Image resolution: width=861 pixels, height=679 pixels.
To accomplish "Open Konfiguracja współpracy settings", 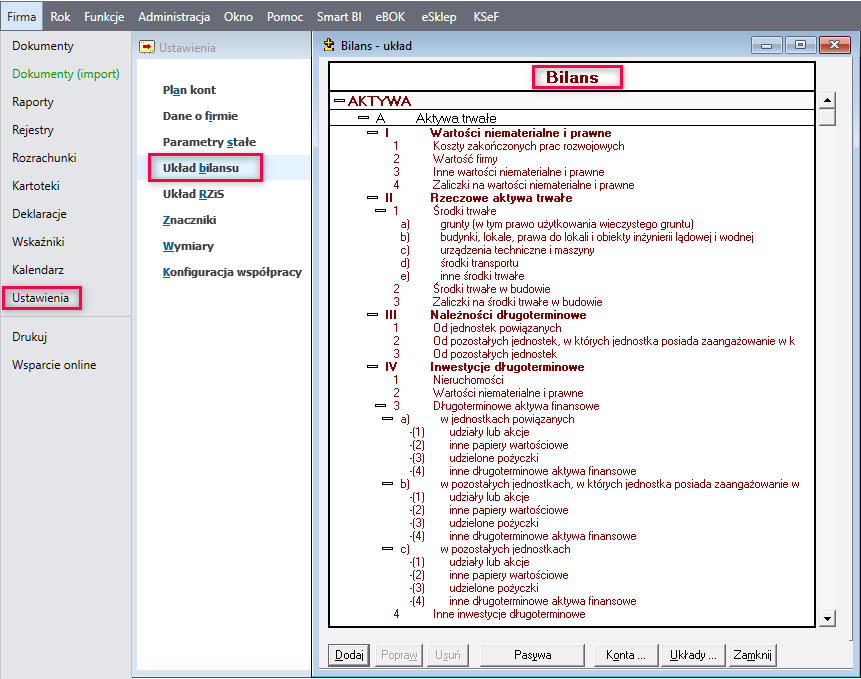I will pos(232,272).
